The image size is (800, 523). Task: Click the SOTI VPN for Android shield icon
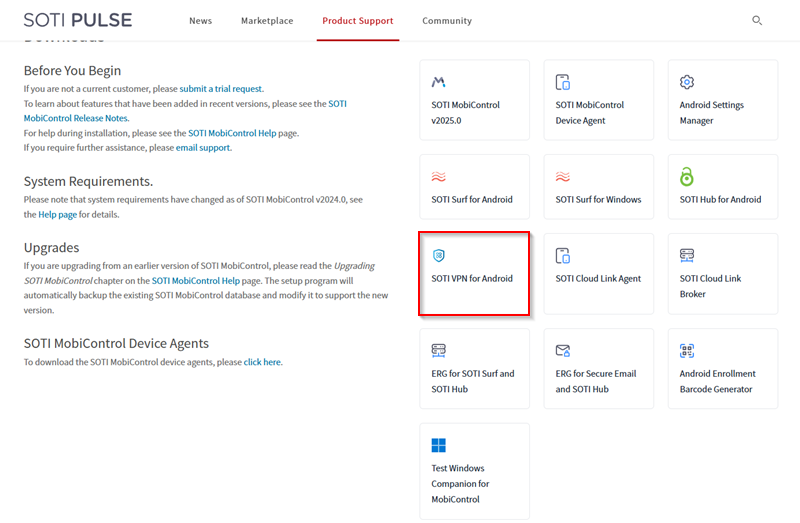(438, 256)
